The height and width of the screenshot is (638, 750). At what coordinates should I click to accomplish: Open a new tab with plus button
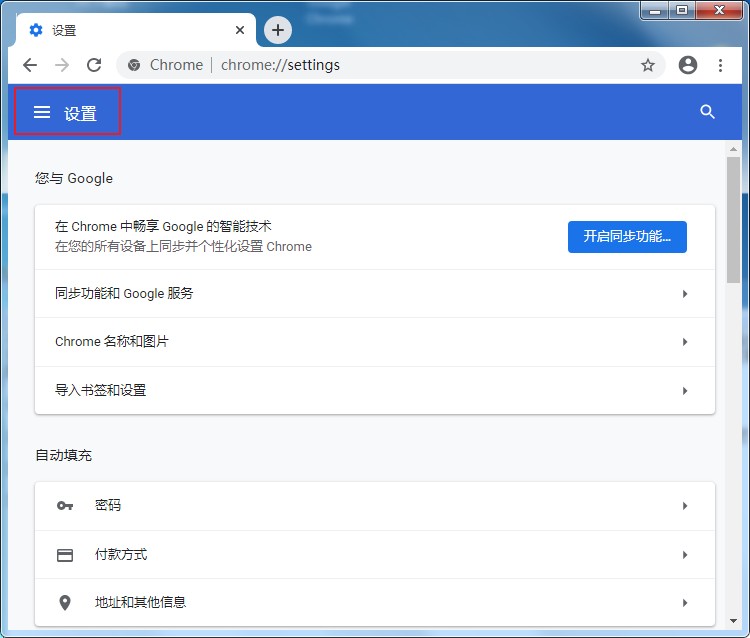(x=278, y=30)
